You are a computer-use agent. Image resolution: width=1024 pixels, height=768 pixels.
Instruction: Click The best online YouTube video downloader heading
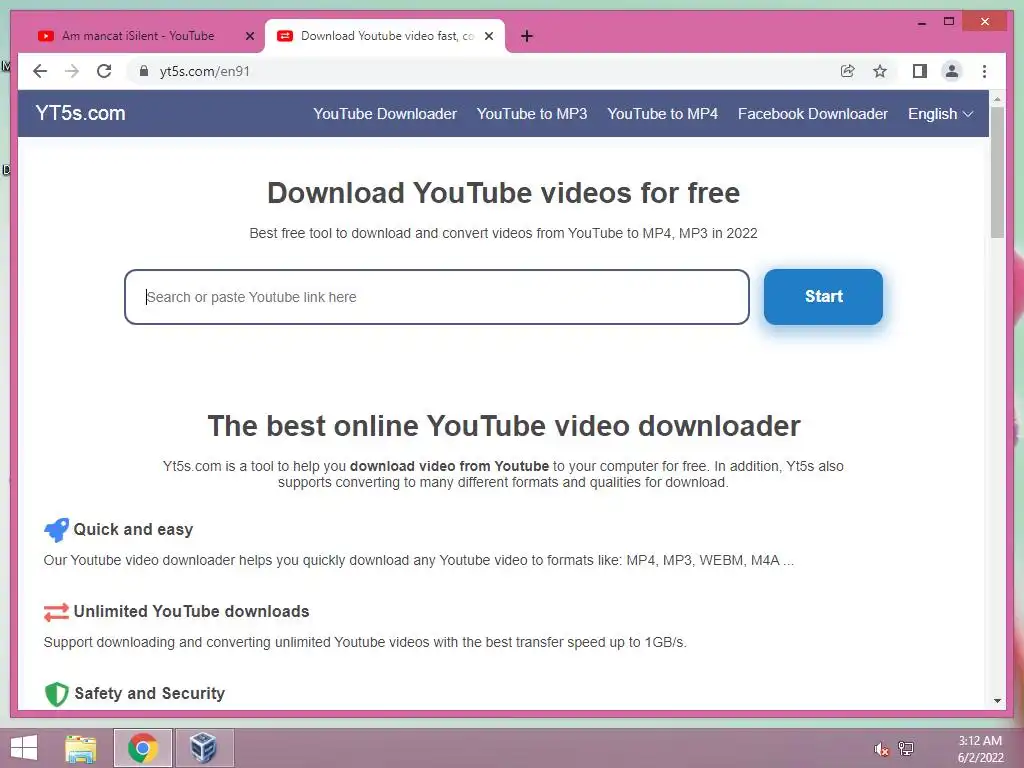tap(504, 426)
